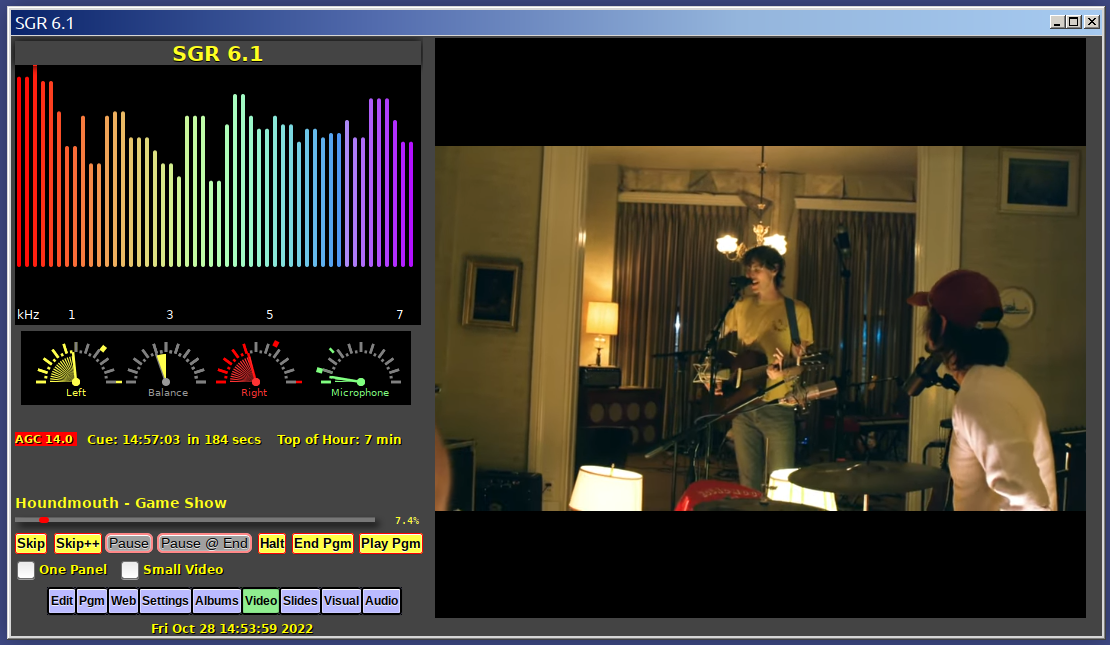Skip the current track
The height and width of the screenshot is (645, 1110).
31,544
